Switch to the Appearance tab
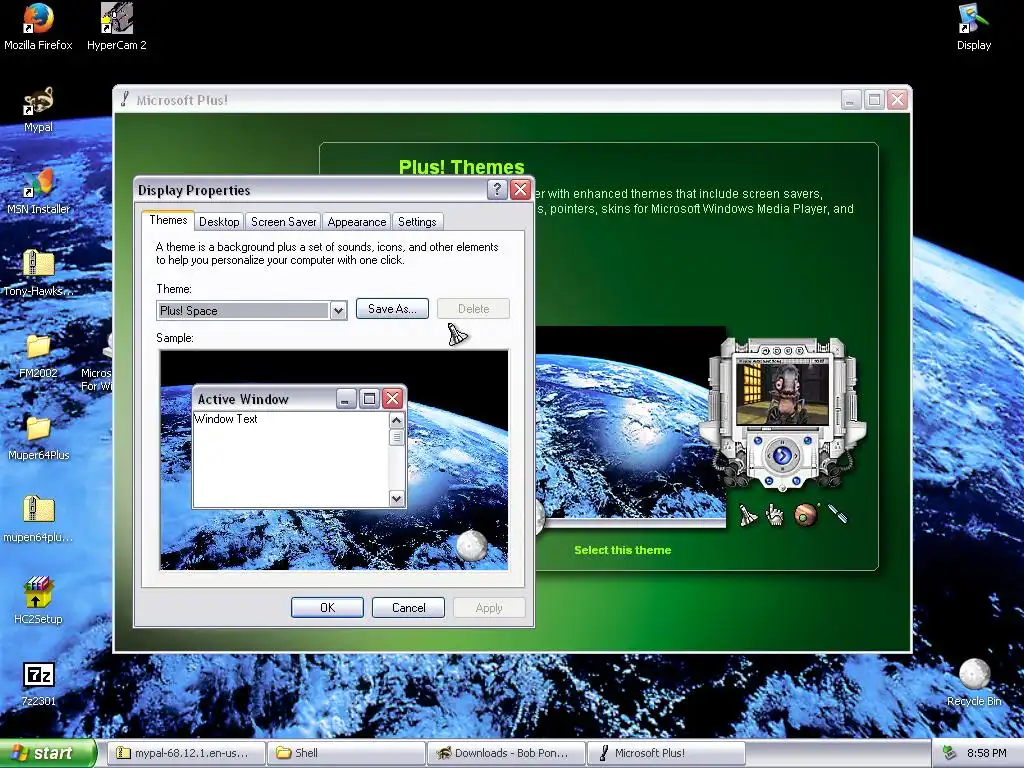Viewport: 1024px width, 768px height. (357, 222)
